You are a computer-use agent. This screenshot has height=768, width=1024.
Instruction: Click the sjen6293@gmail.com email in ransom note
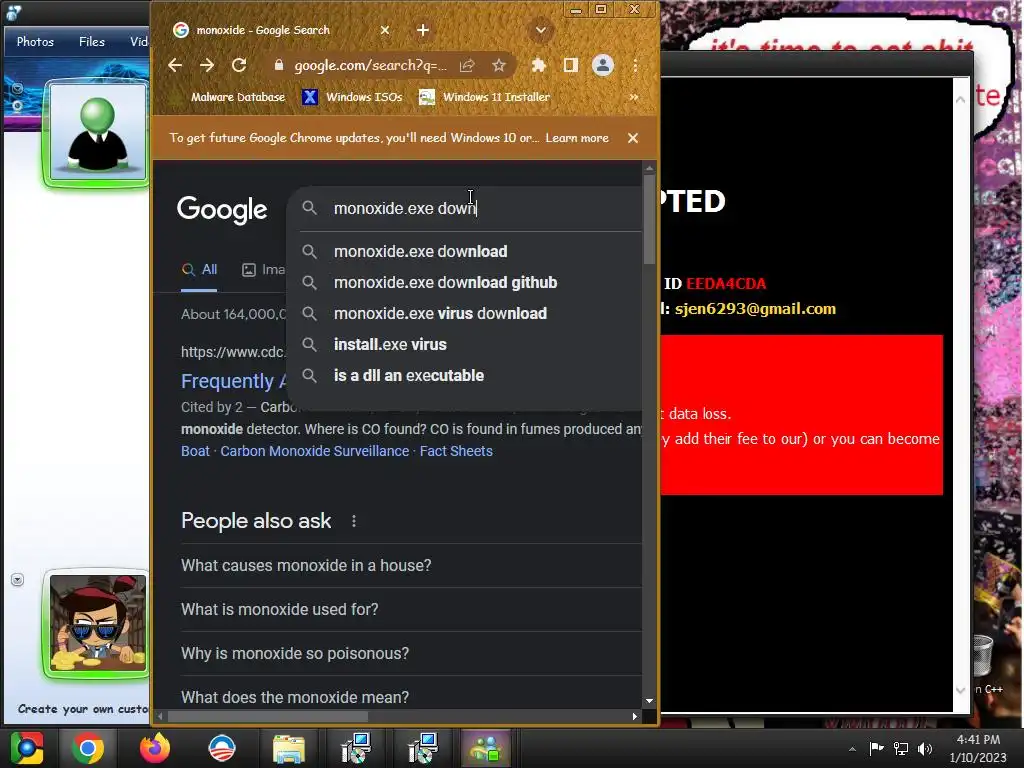click(755, 309)
